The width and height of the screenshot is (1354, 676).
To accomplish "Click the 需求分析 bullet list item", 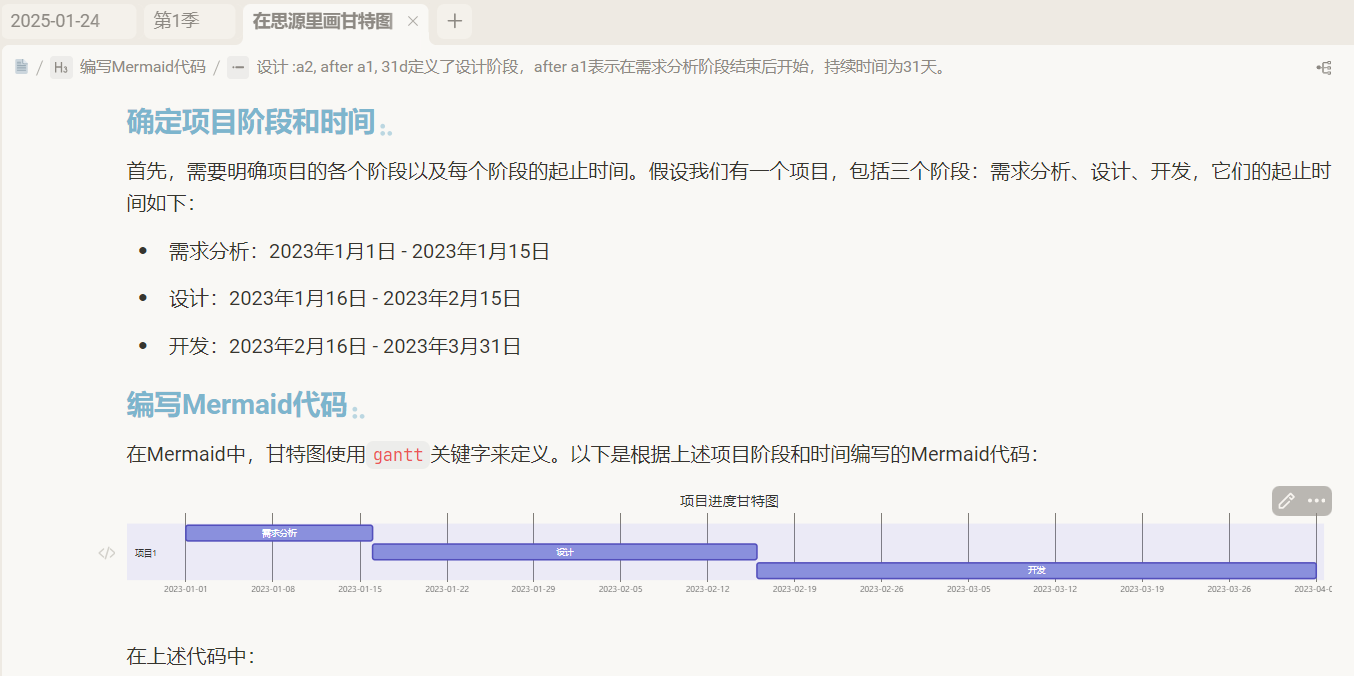I will [x=359, y=251].
